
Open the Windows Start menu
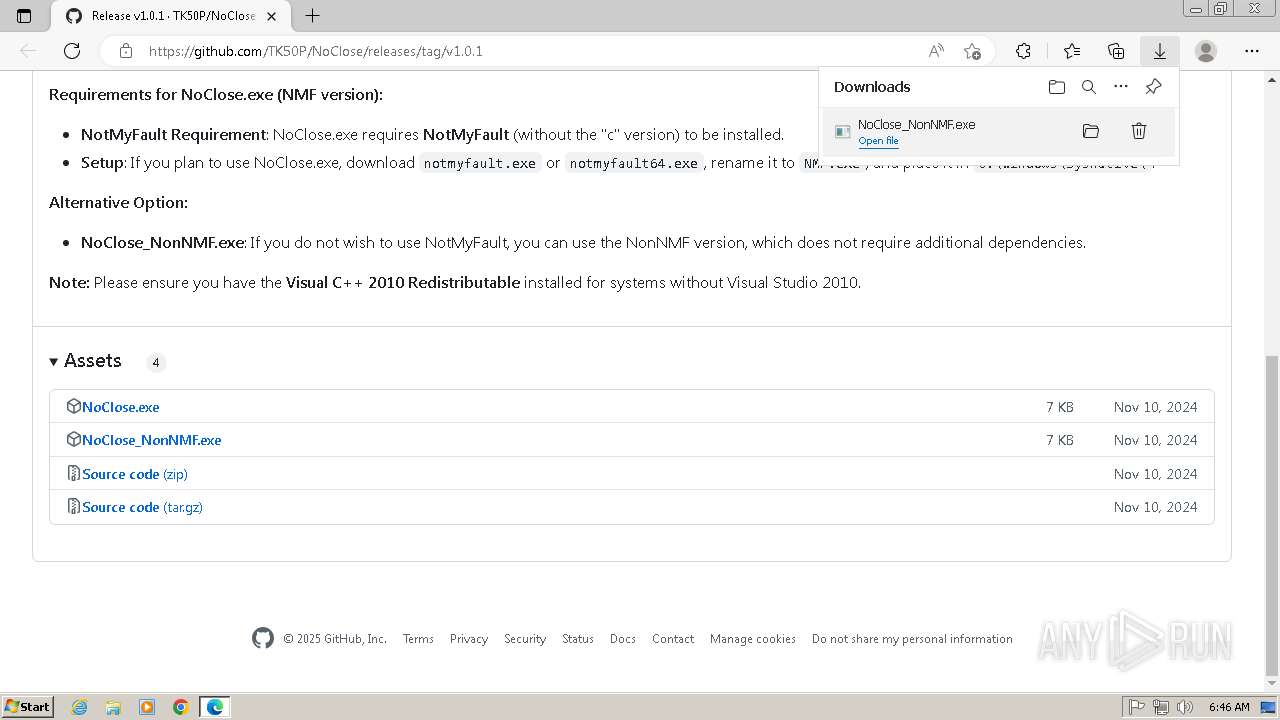pyautogui.click(x=27, y=706)
